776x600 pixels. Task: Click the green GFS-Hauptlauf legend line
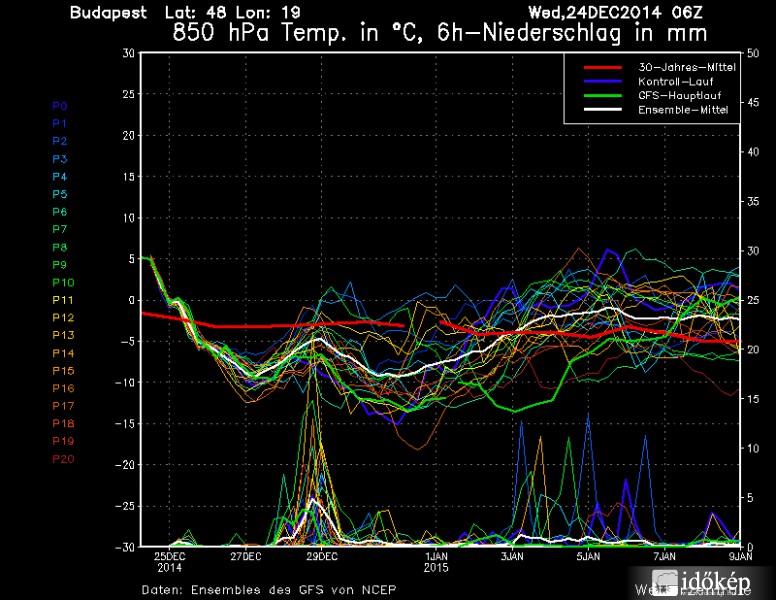pos(602,96)
